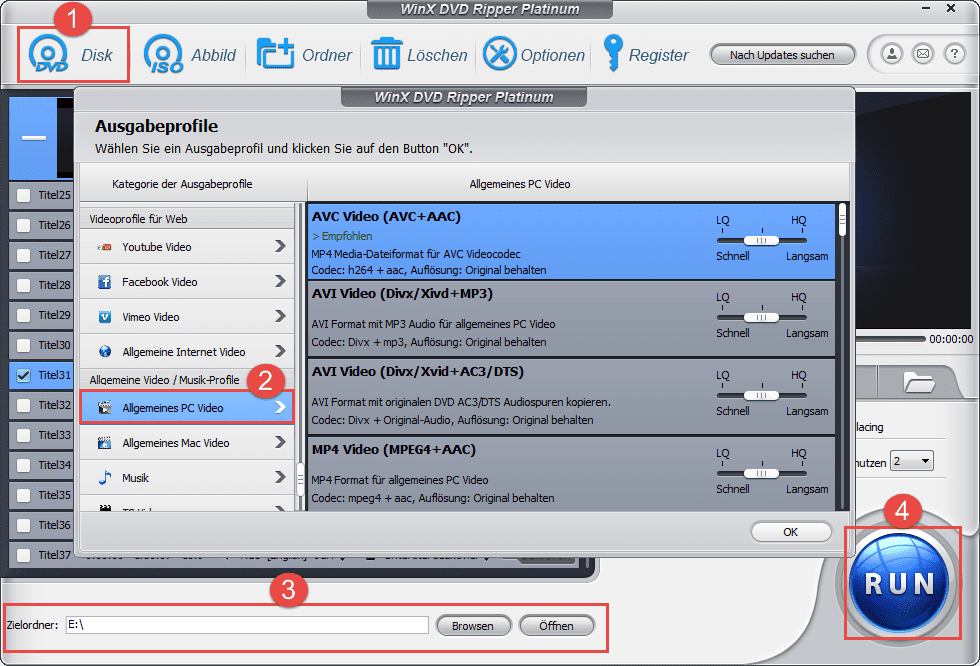Screen dimensions: 980x666
Task: Check the Titel25 checkbox
Action: pyautogui.click(x=23, y=195)
